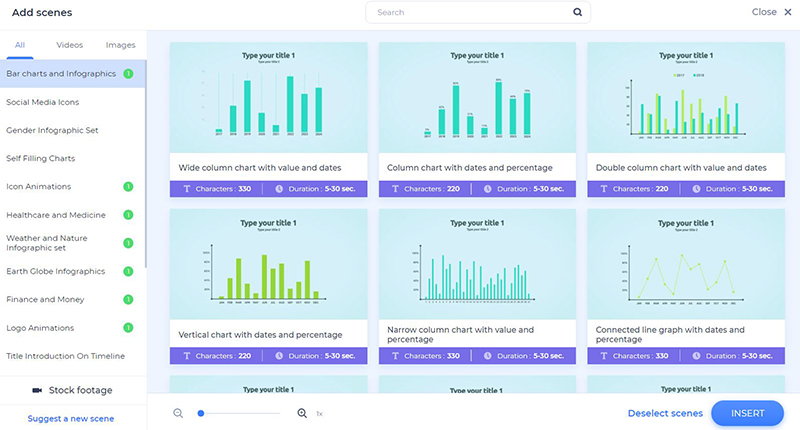The image size is (800, 430).
Task: Click the zoom slider track
Action: tap(240, 413)
